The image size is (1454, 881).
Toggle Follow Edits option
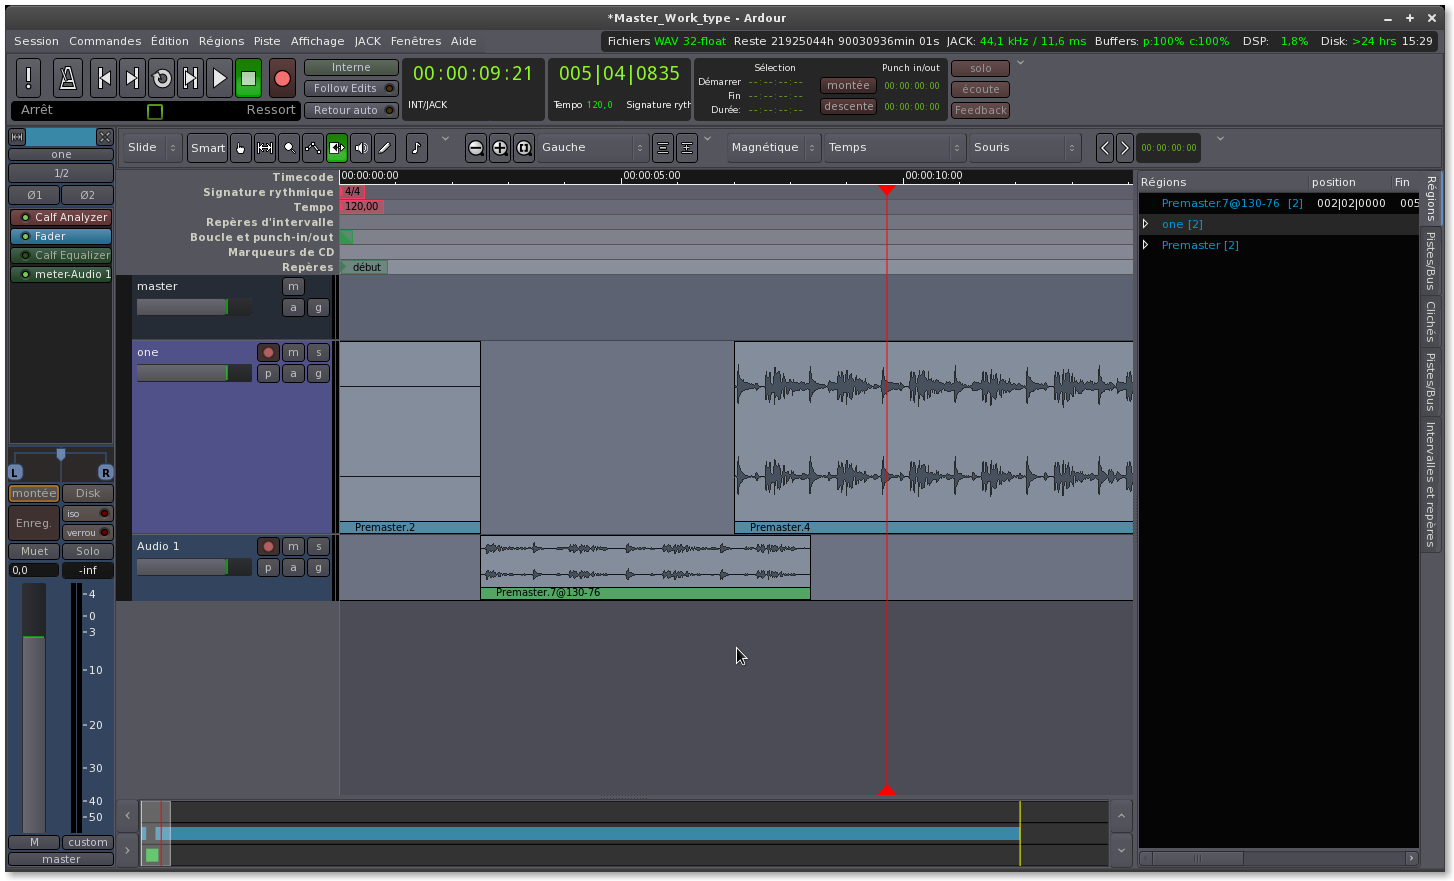350,89
